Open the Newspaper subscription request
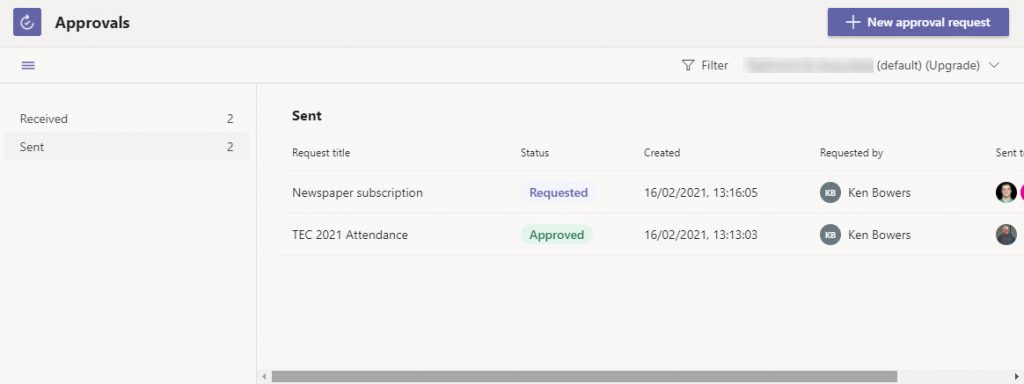 (x=357, y=193)
